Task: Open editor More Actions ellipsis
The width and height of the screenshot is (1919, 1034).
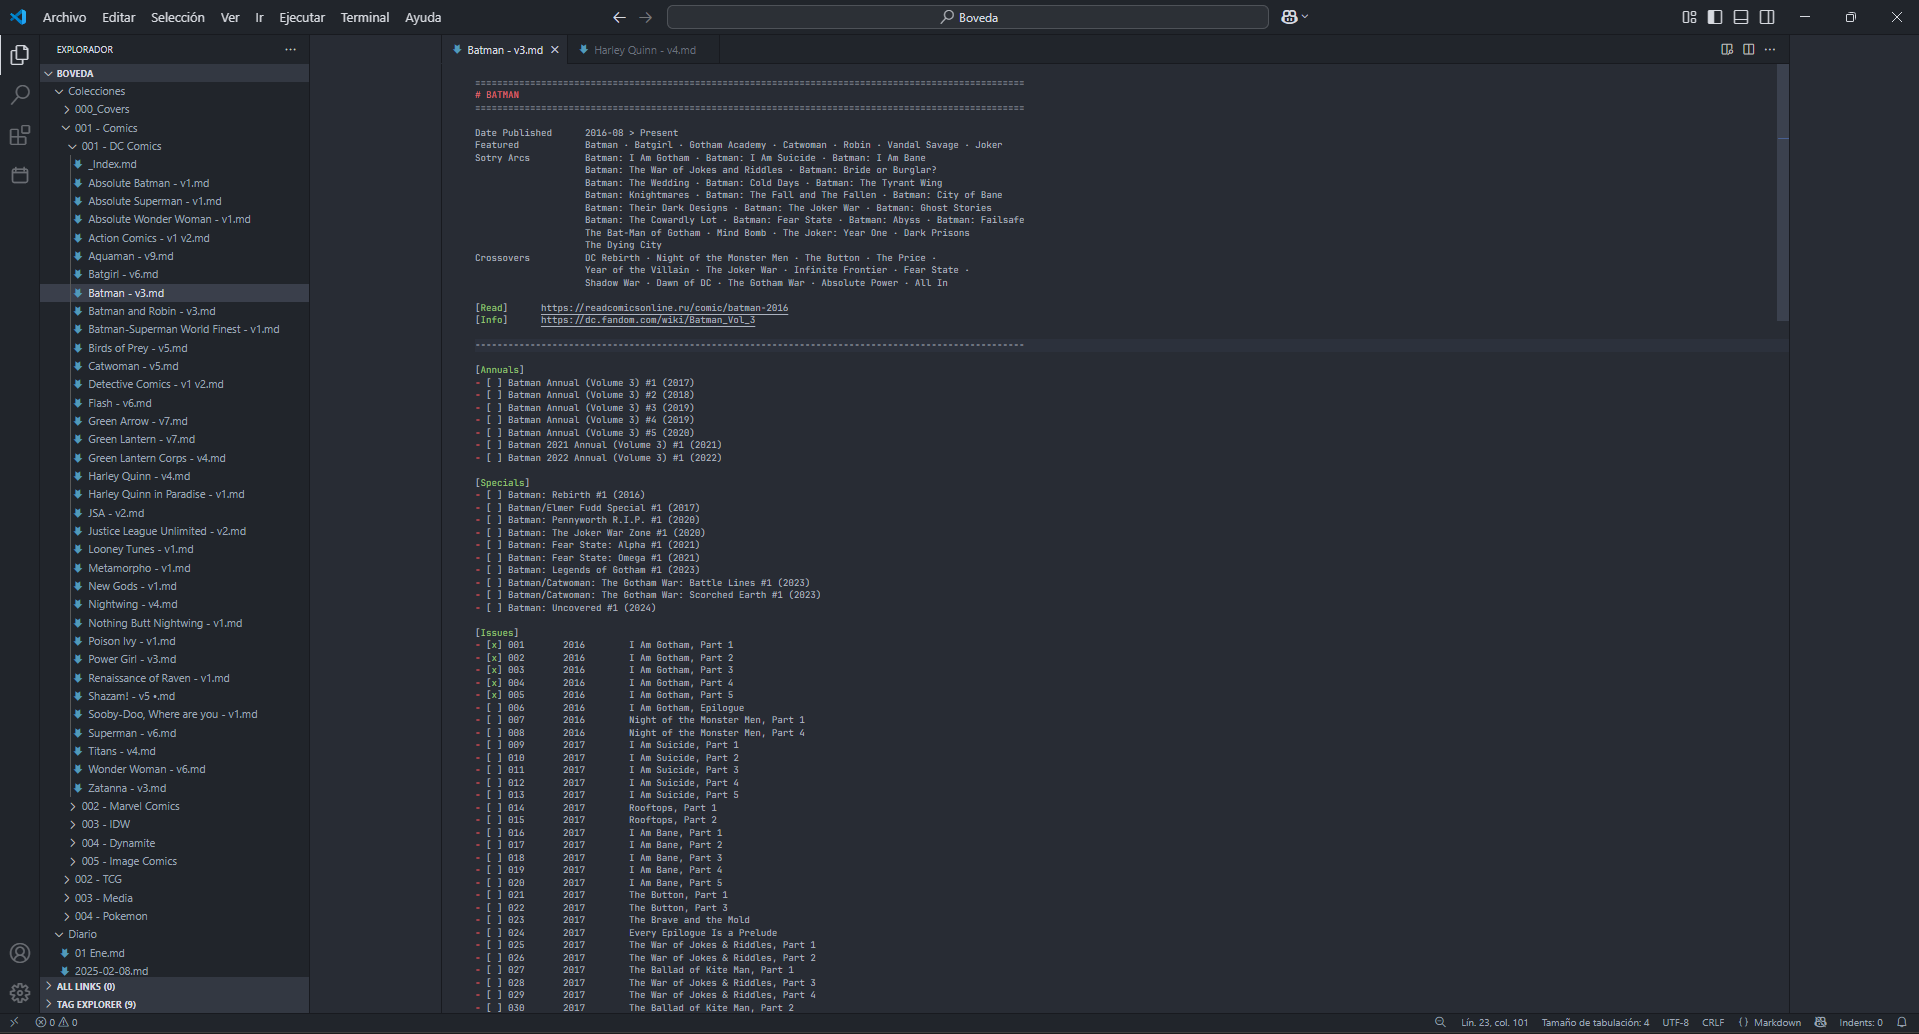Action: 1770,49
